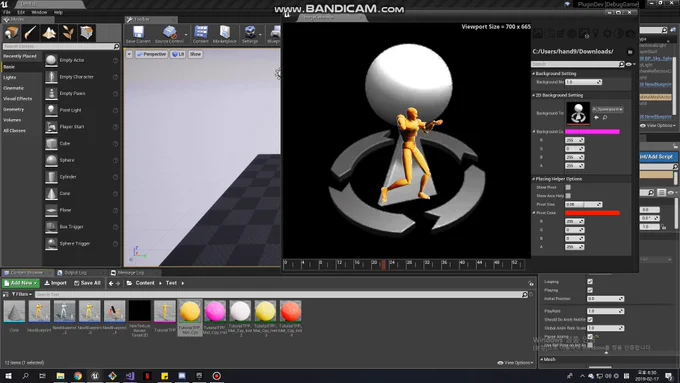This screenshot has height=383, width=680.
Task: Adjust the Pivot Size slider field
Action: pyautogui.click(x=583, y=204)
